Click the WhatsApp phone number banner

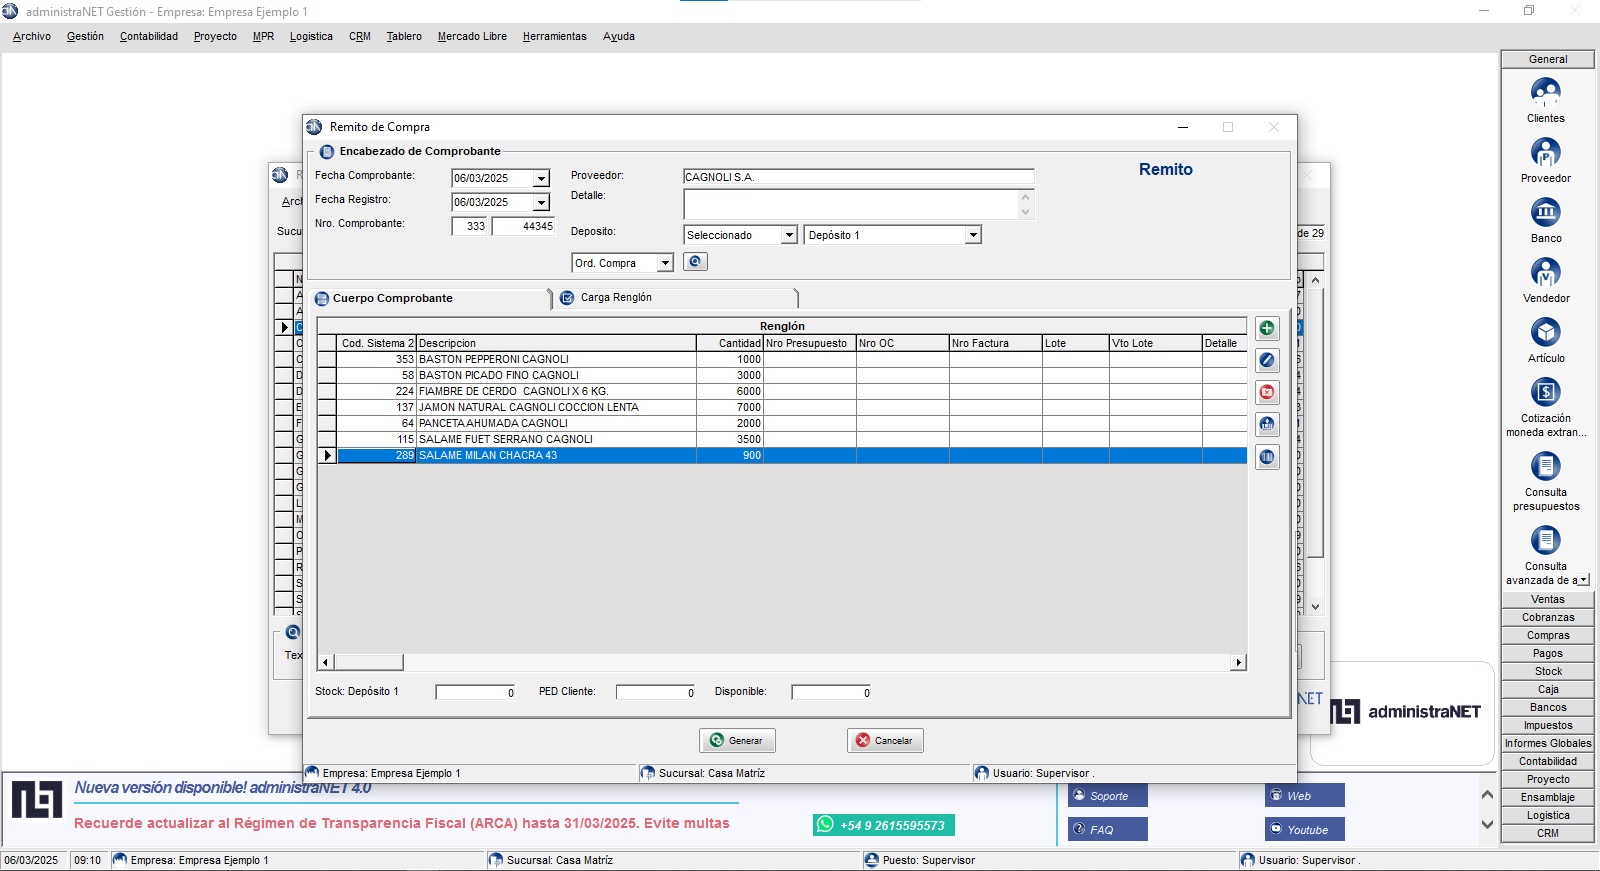[884, 825]
